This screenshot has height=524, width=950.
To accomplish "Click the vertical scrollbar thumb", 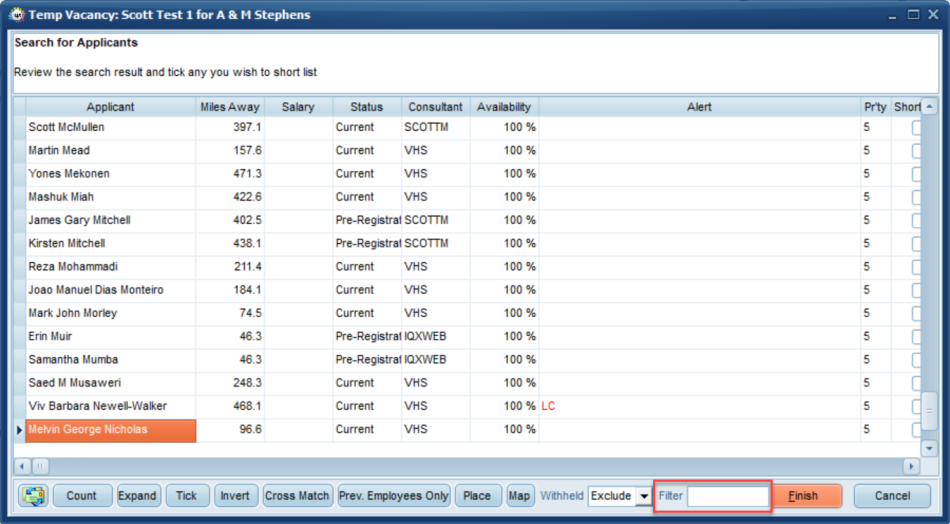I will click(929, 411).
